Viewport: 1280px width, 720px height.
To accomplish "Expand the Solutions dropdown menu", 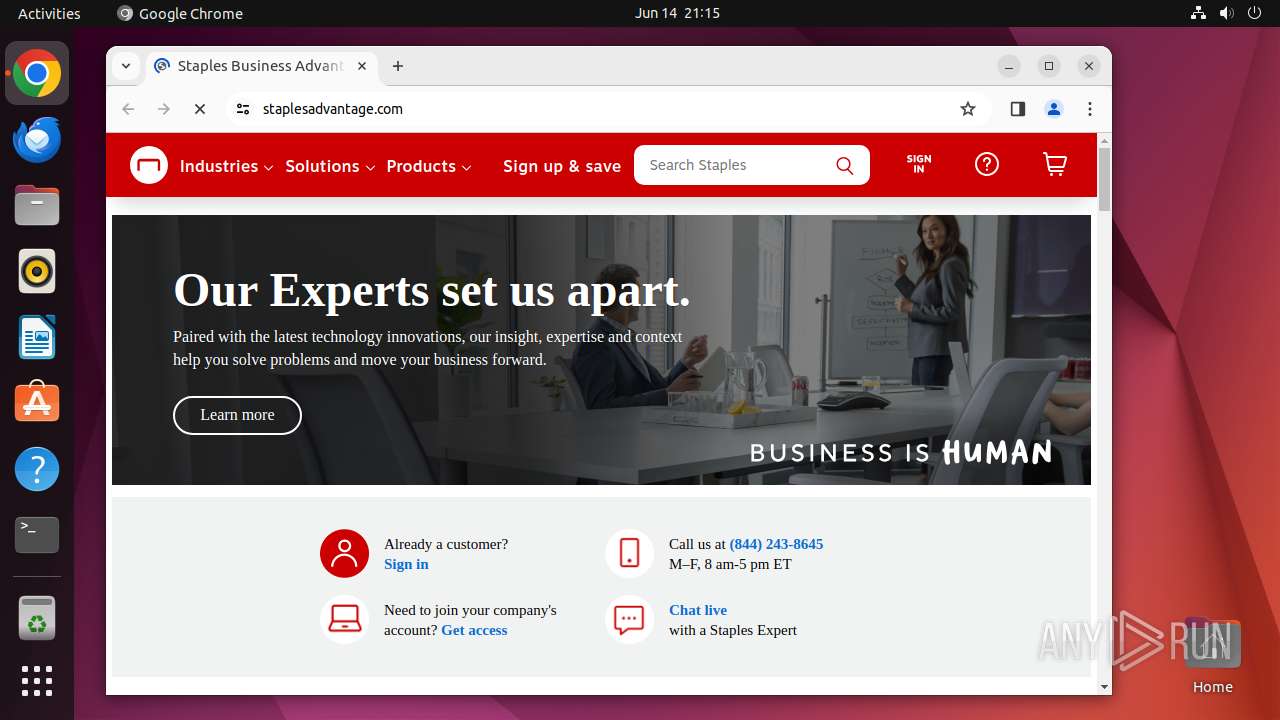I will click(x=330, y=166).
